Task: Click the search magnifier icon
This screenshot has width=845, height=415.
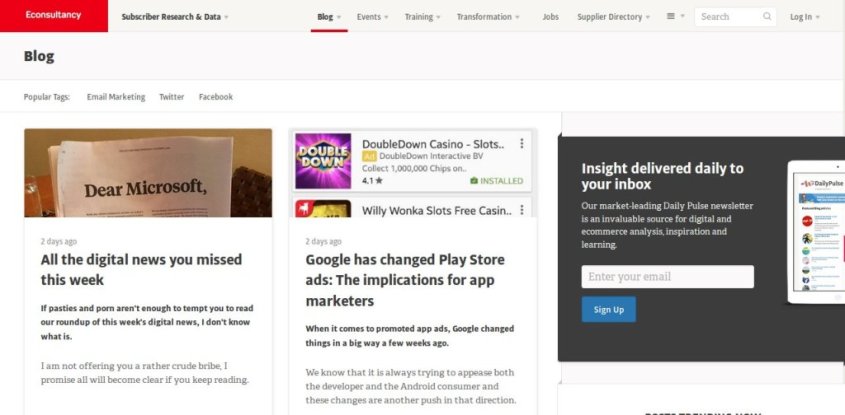Action: [767, 17]
